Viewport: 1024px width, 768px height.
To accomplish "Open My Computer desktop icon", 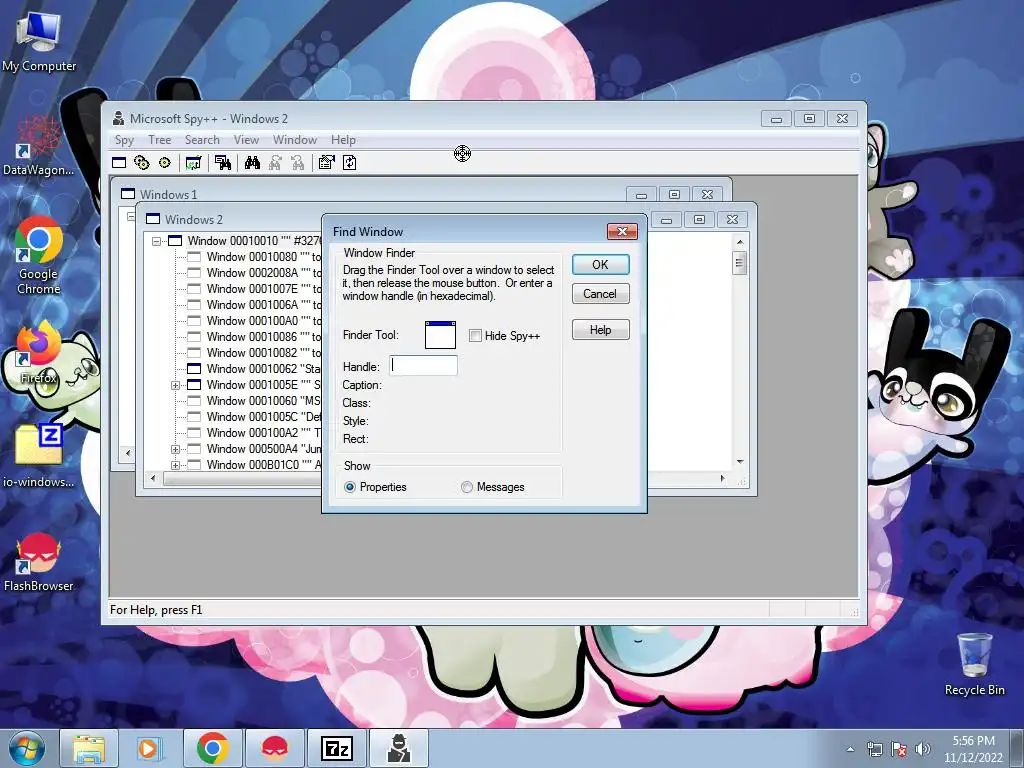I will coord(39,40).
